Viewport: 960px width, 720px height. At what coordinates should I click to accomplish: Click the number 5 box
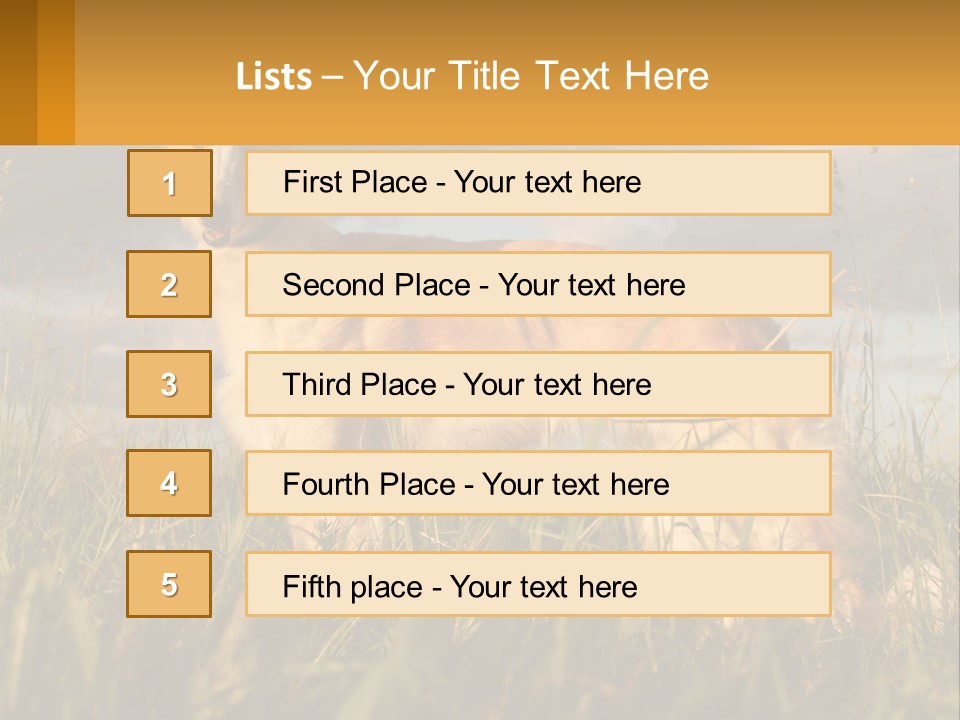tap(169, 584)
